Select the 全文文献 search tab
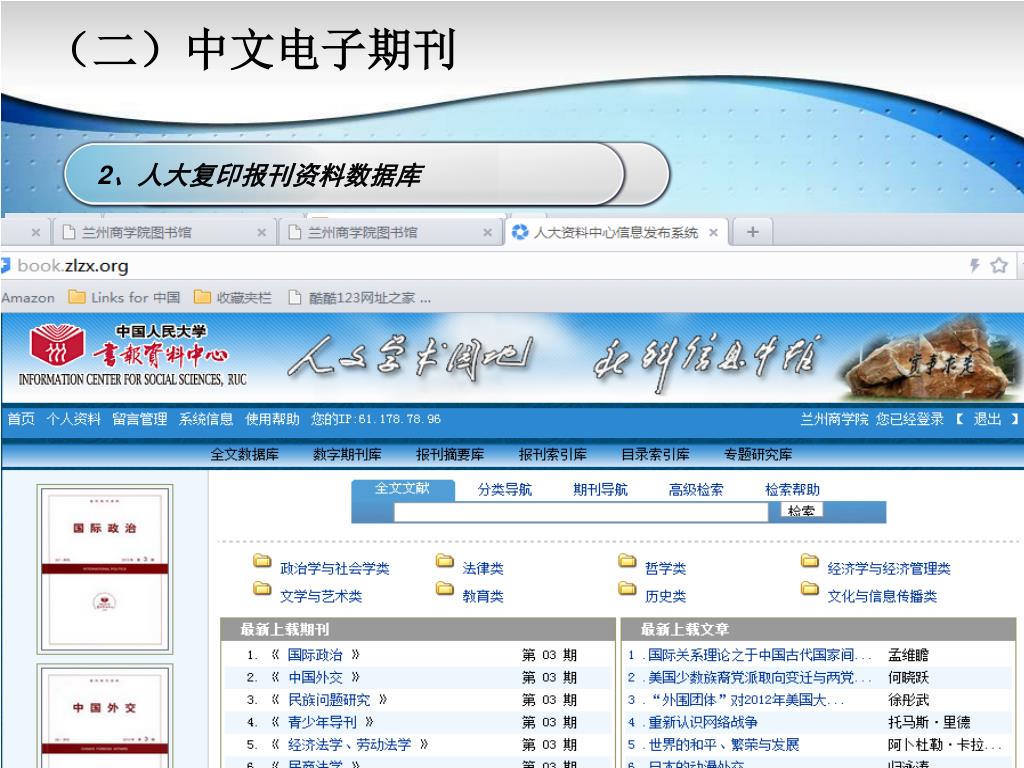This screenshot has width=1024, height=768. click(402, 488)
